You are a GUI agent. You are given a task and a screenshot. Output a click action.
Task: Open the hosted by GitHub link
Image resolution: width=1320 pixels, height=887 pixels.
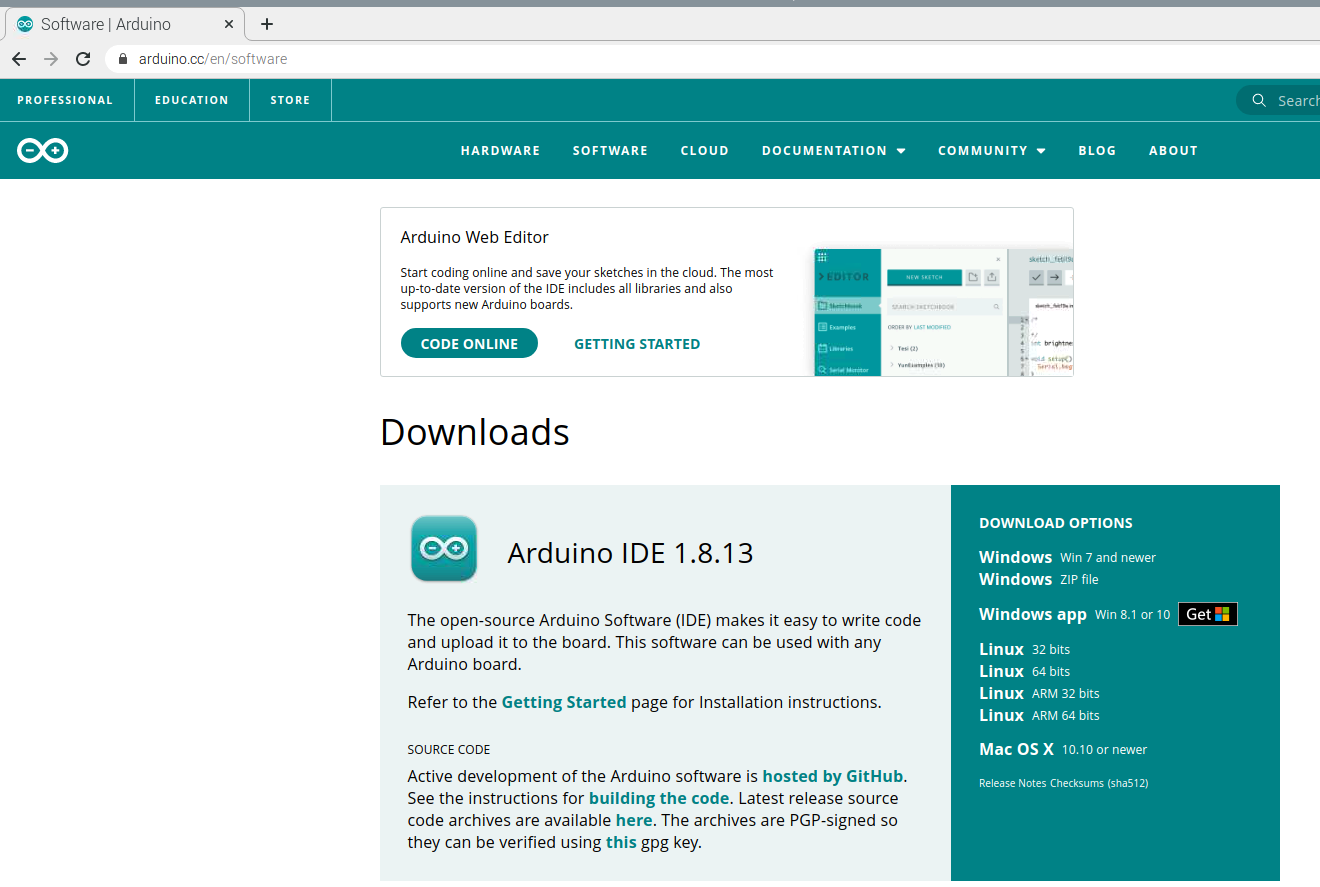833,776
